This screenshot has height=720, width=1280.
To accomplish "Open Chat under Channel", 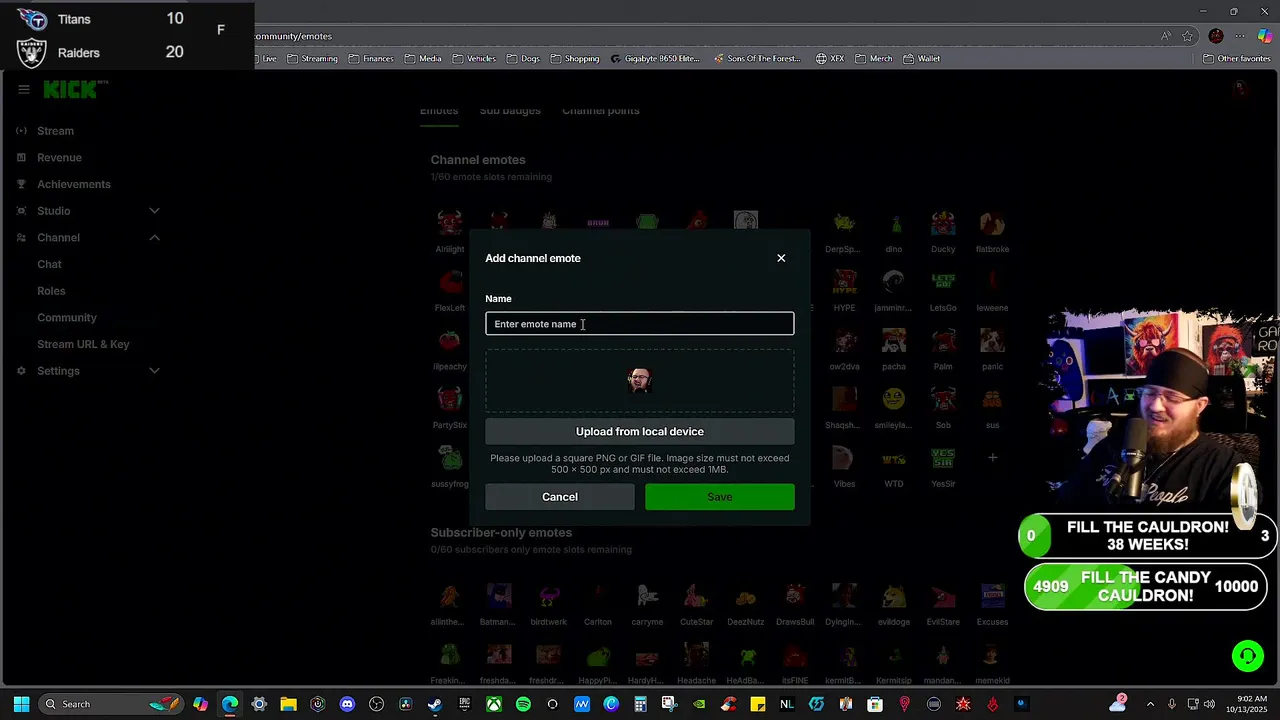I will pyautogui.click(x=49, y=264).
